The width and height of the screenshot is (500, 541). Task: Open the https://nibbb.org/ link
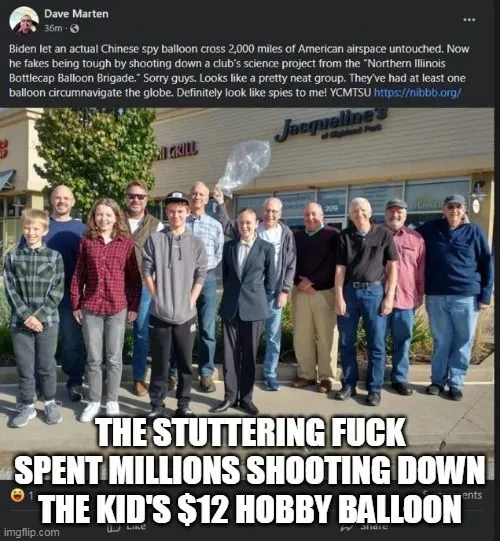pos(417,92)
